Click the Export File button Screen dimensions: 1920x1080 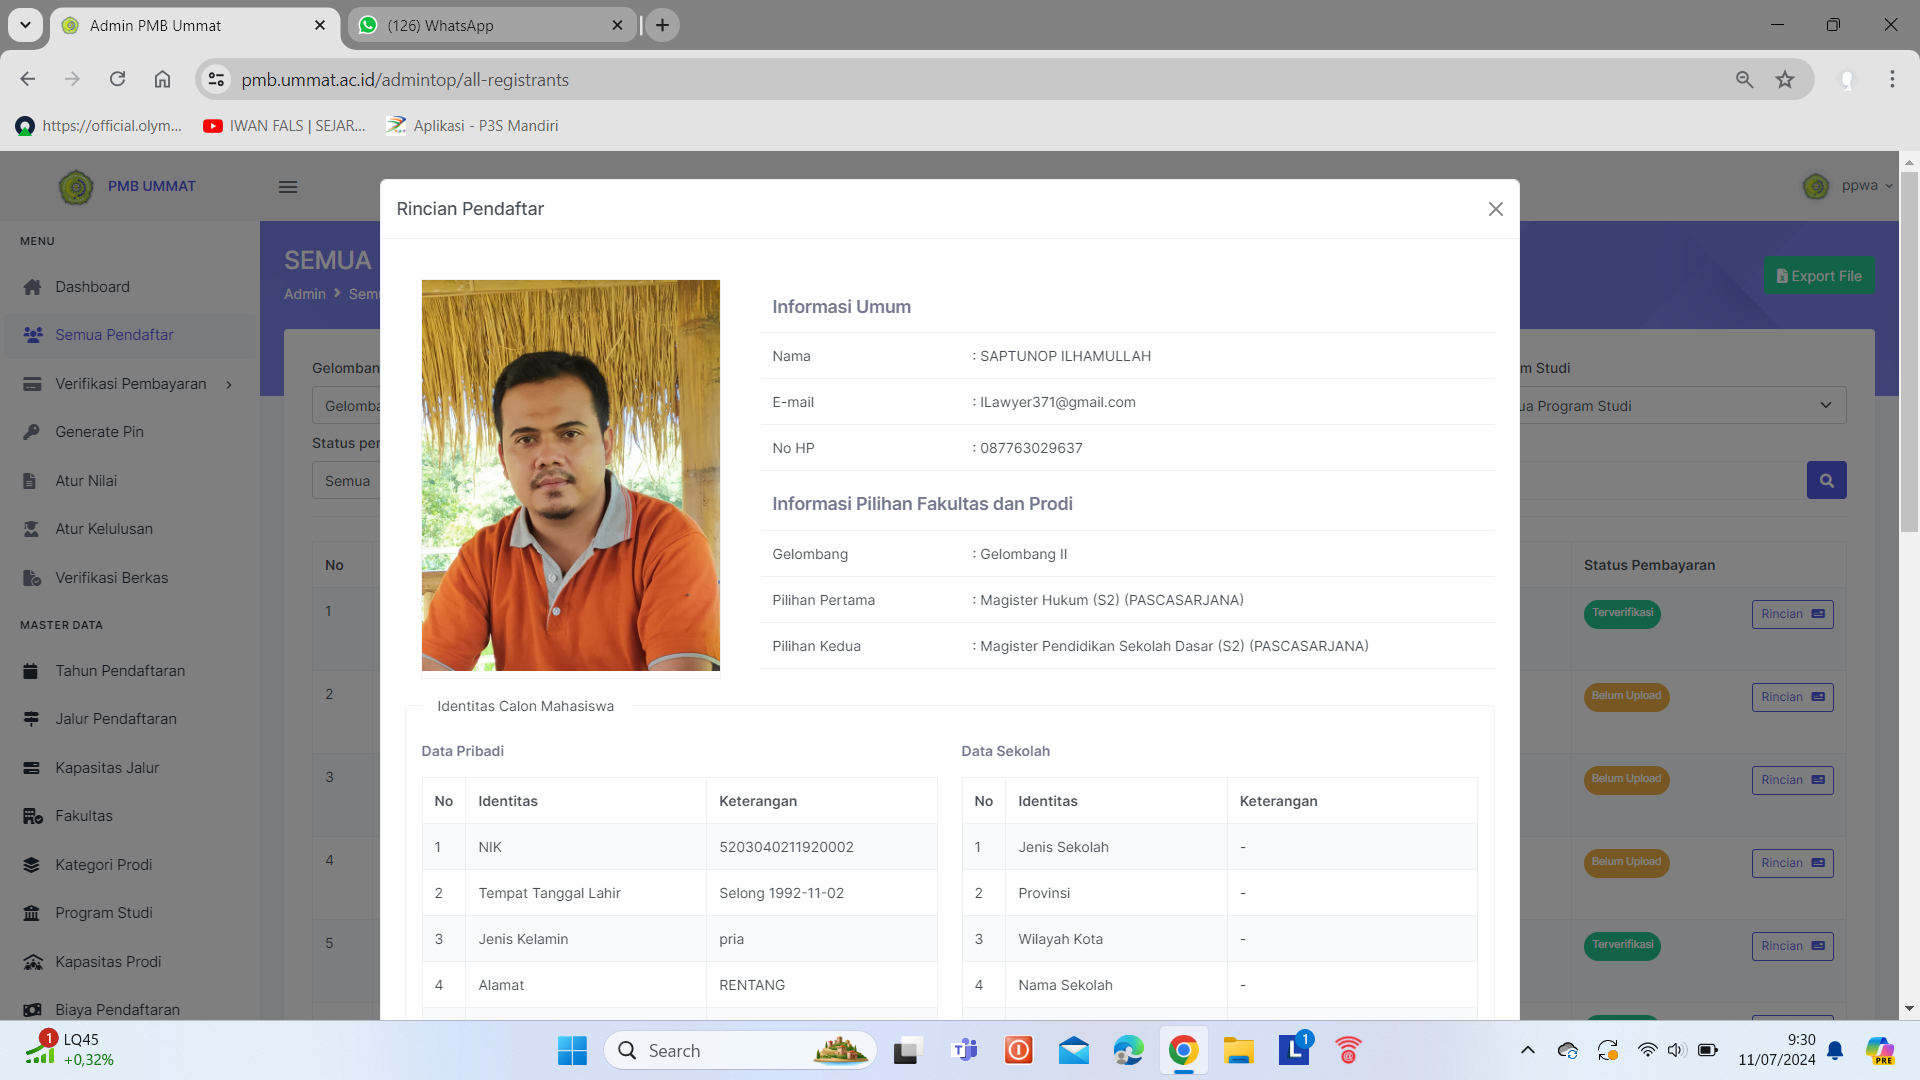coord(1819,276)
